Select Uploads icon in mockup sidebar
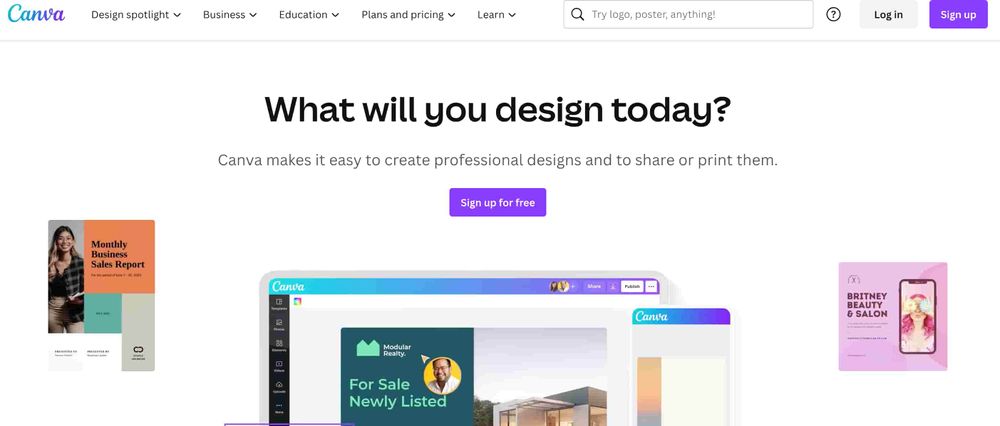Viewport: 1000px width, 426px height. 279,386
